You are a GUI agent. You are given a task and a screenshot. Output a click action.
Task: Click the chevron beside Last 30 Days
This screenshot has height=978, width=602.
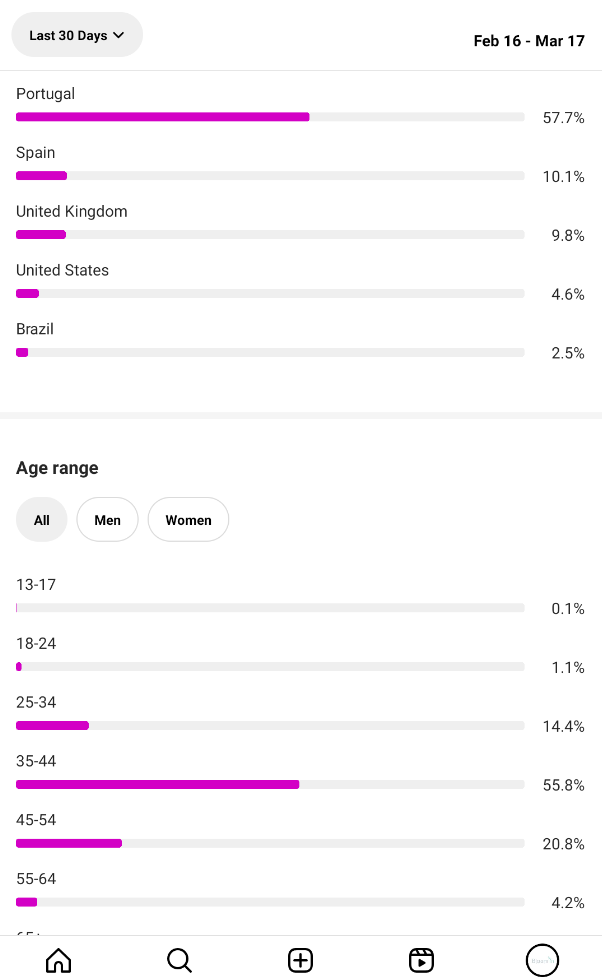coord(119,36)
